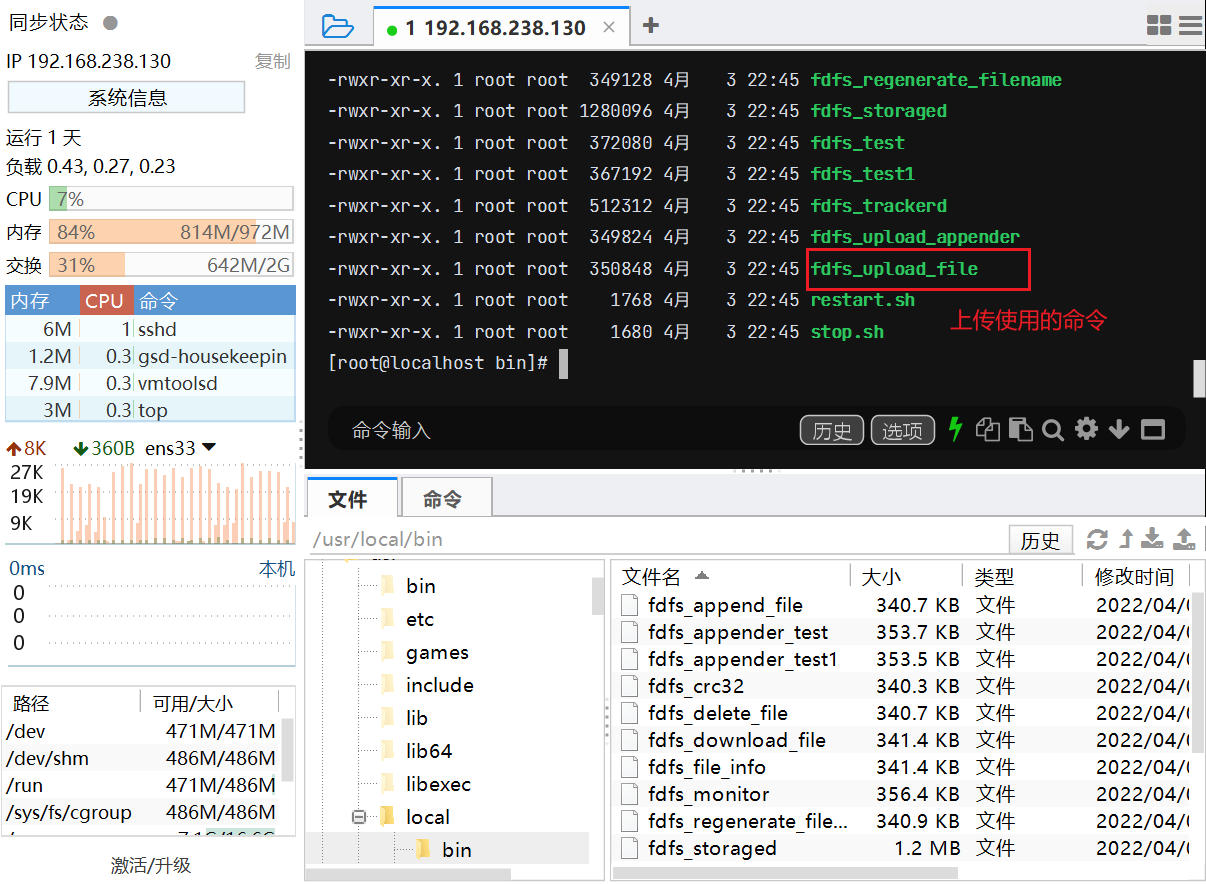This screenshot has height=884, width=1206.
Task: Go to parent directory arrow icon
Action: [1126, 540]
